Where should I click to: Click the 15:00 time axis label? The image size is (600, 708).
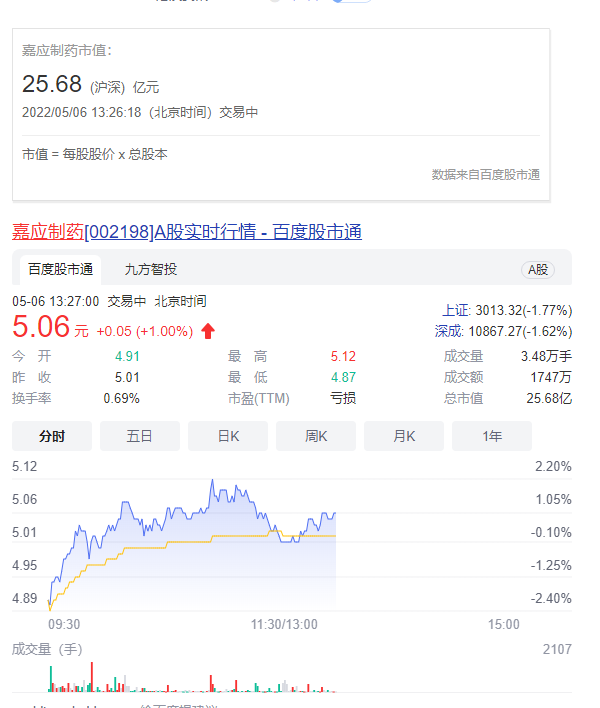pyautogui.click(x=503, y=624)
